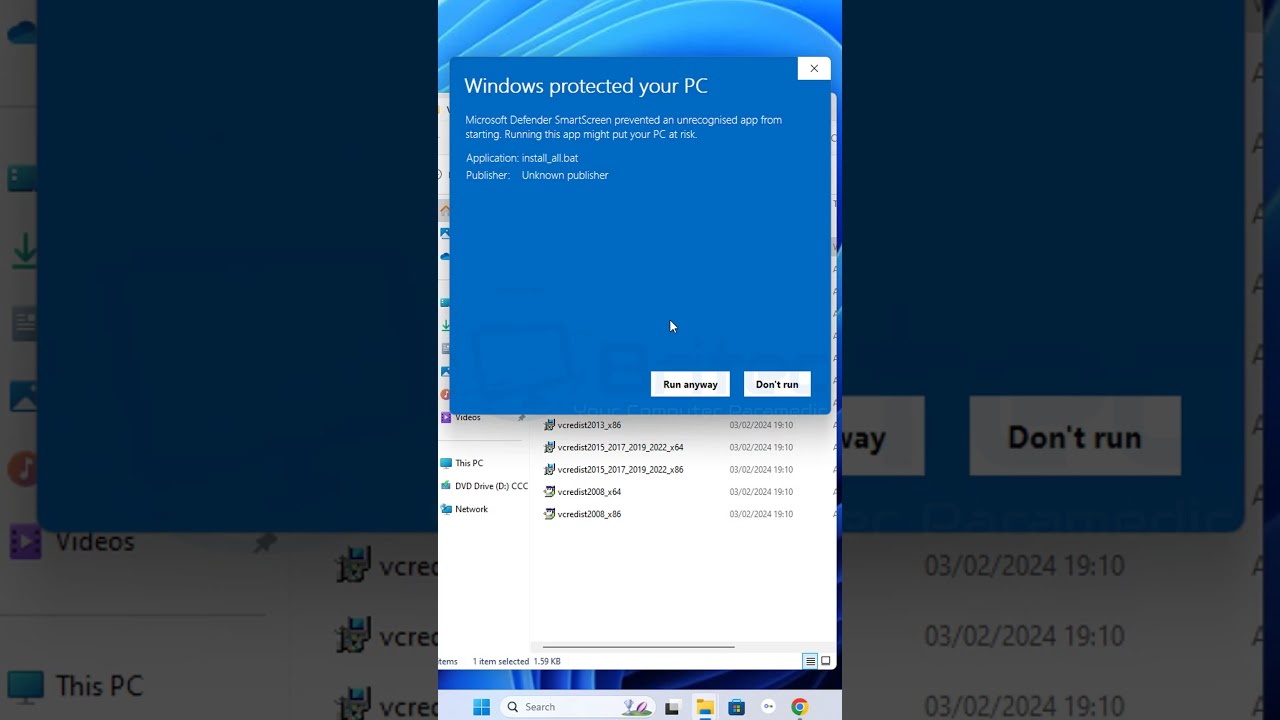Open Microsoft Store from the taskbar
Image resolution: width=1280 pixels, height=720 pixels.
(x=736, y=707)
